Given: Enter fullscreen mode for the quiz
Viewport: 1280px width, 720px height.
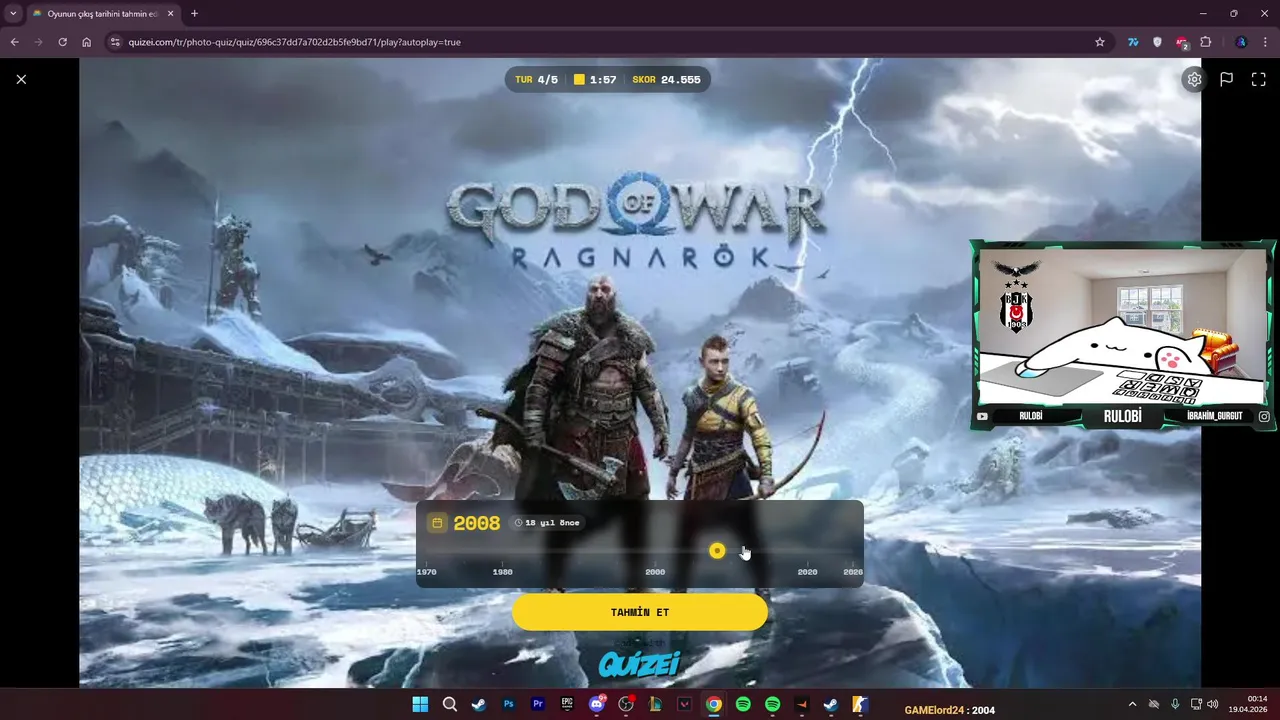Looking at the screenshot, I should [x=1259, y=79].
